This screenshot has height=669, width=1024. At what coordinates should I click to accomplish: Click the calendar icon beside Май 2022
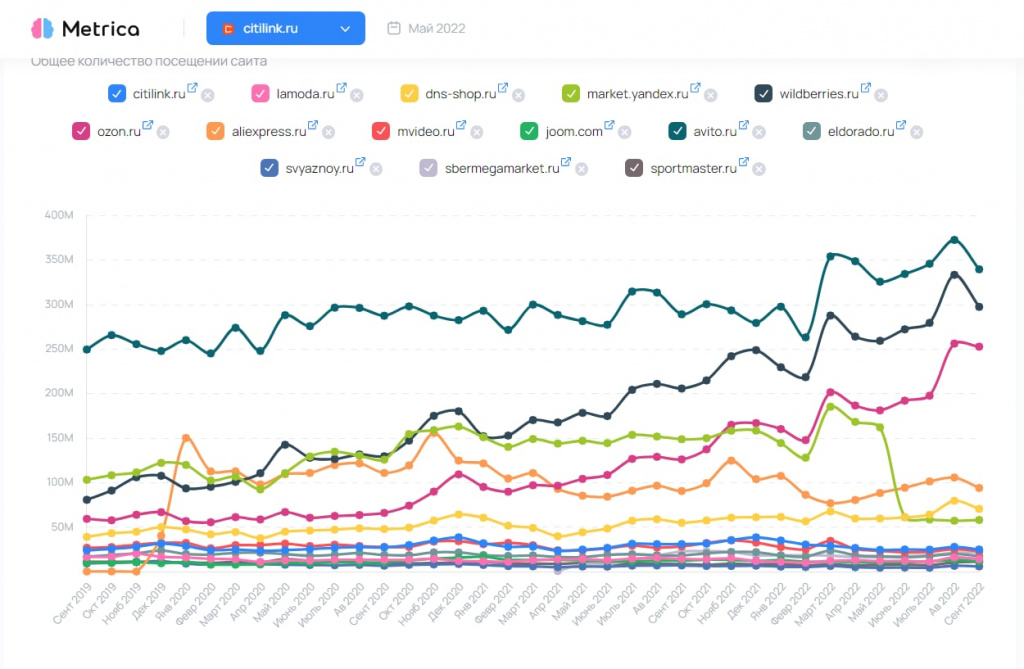[394, 28]
